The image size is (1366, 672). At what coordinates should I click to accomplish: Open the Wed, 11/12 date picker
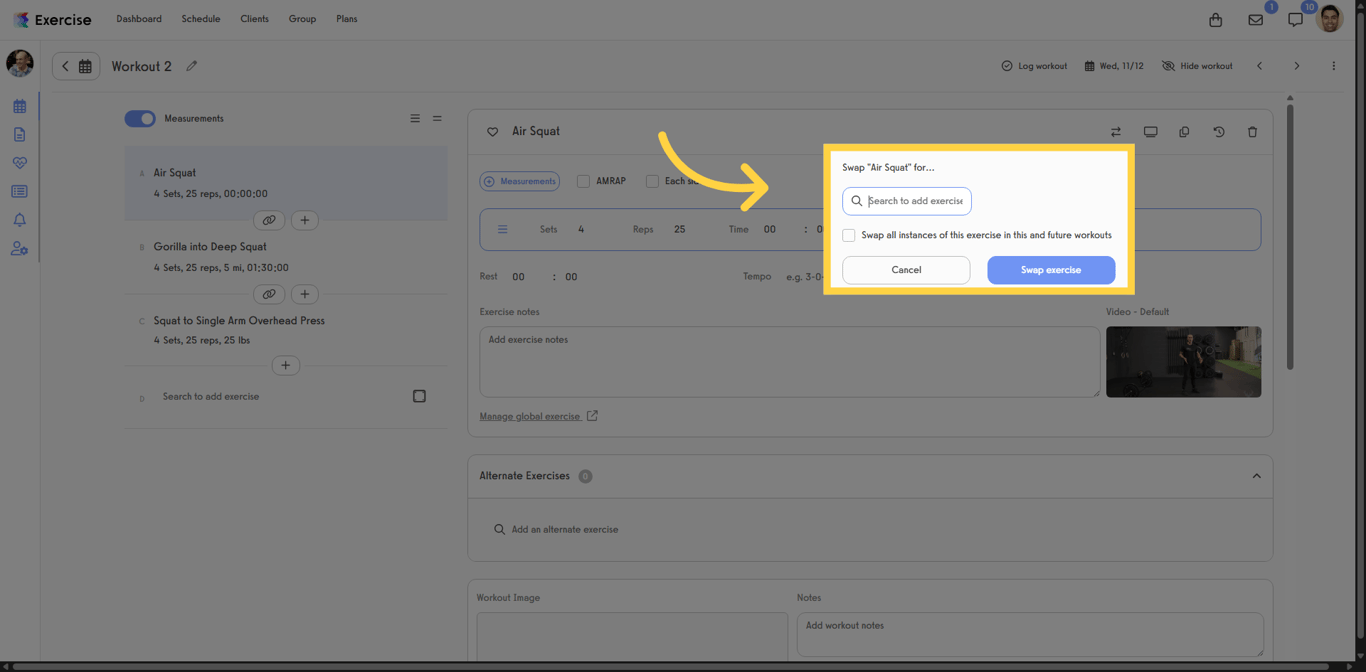[x=1114, y=66]
